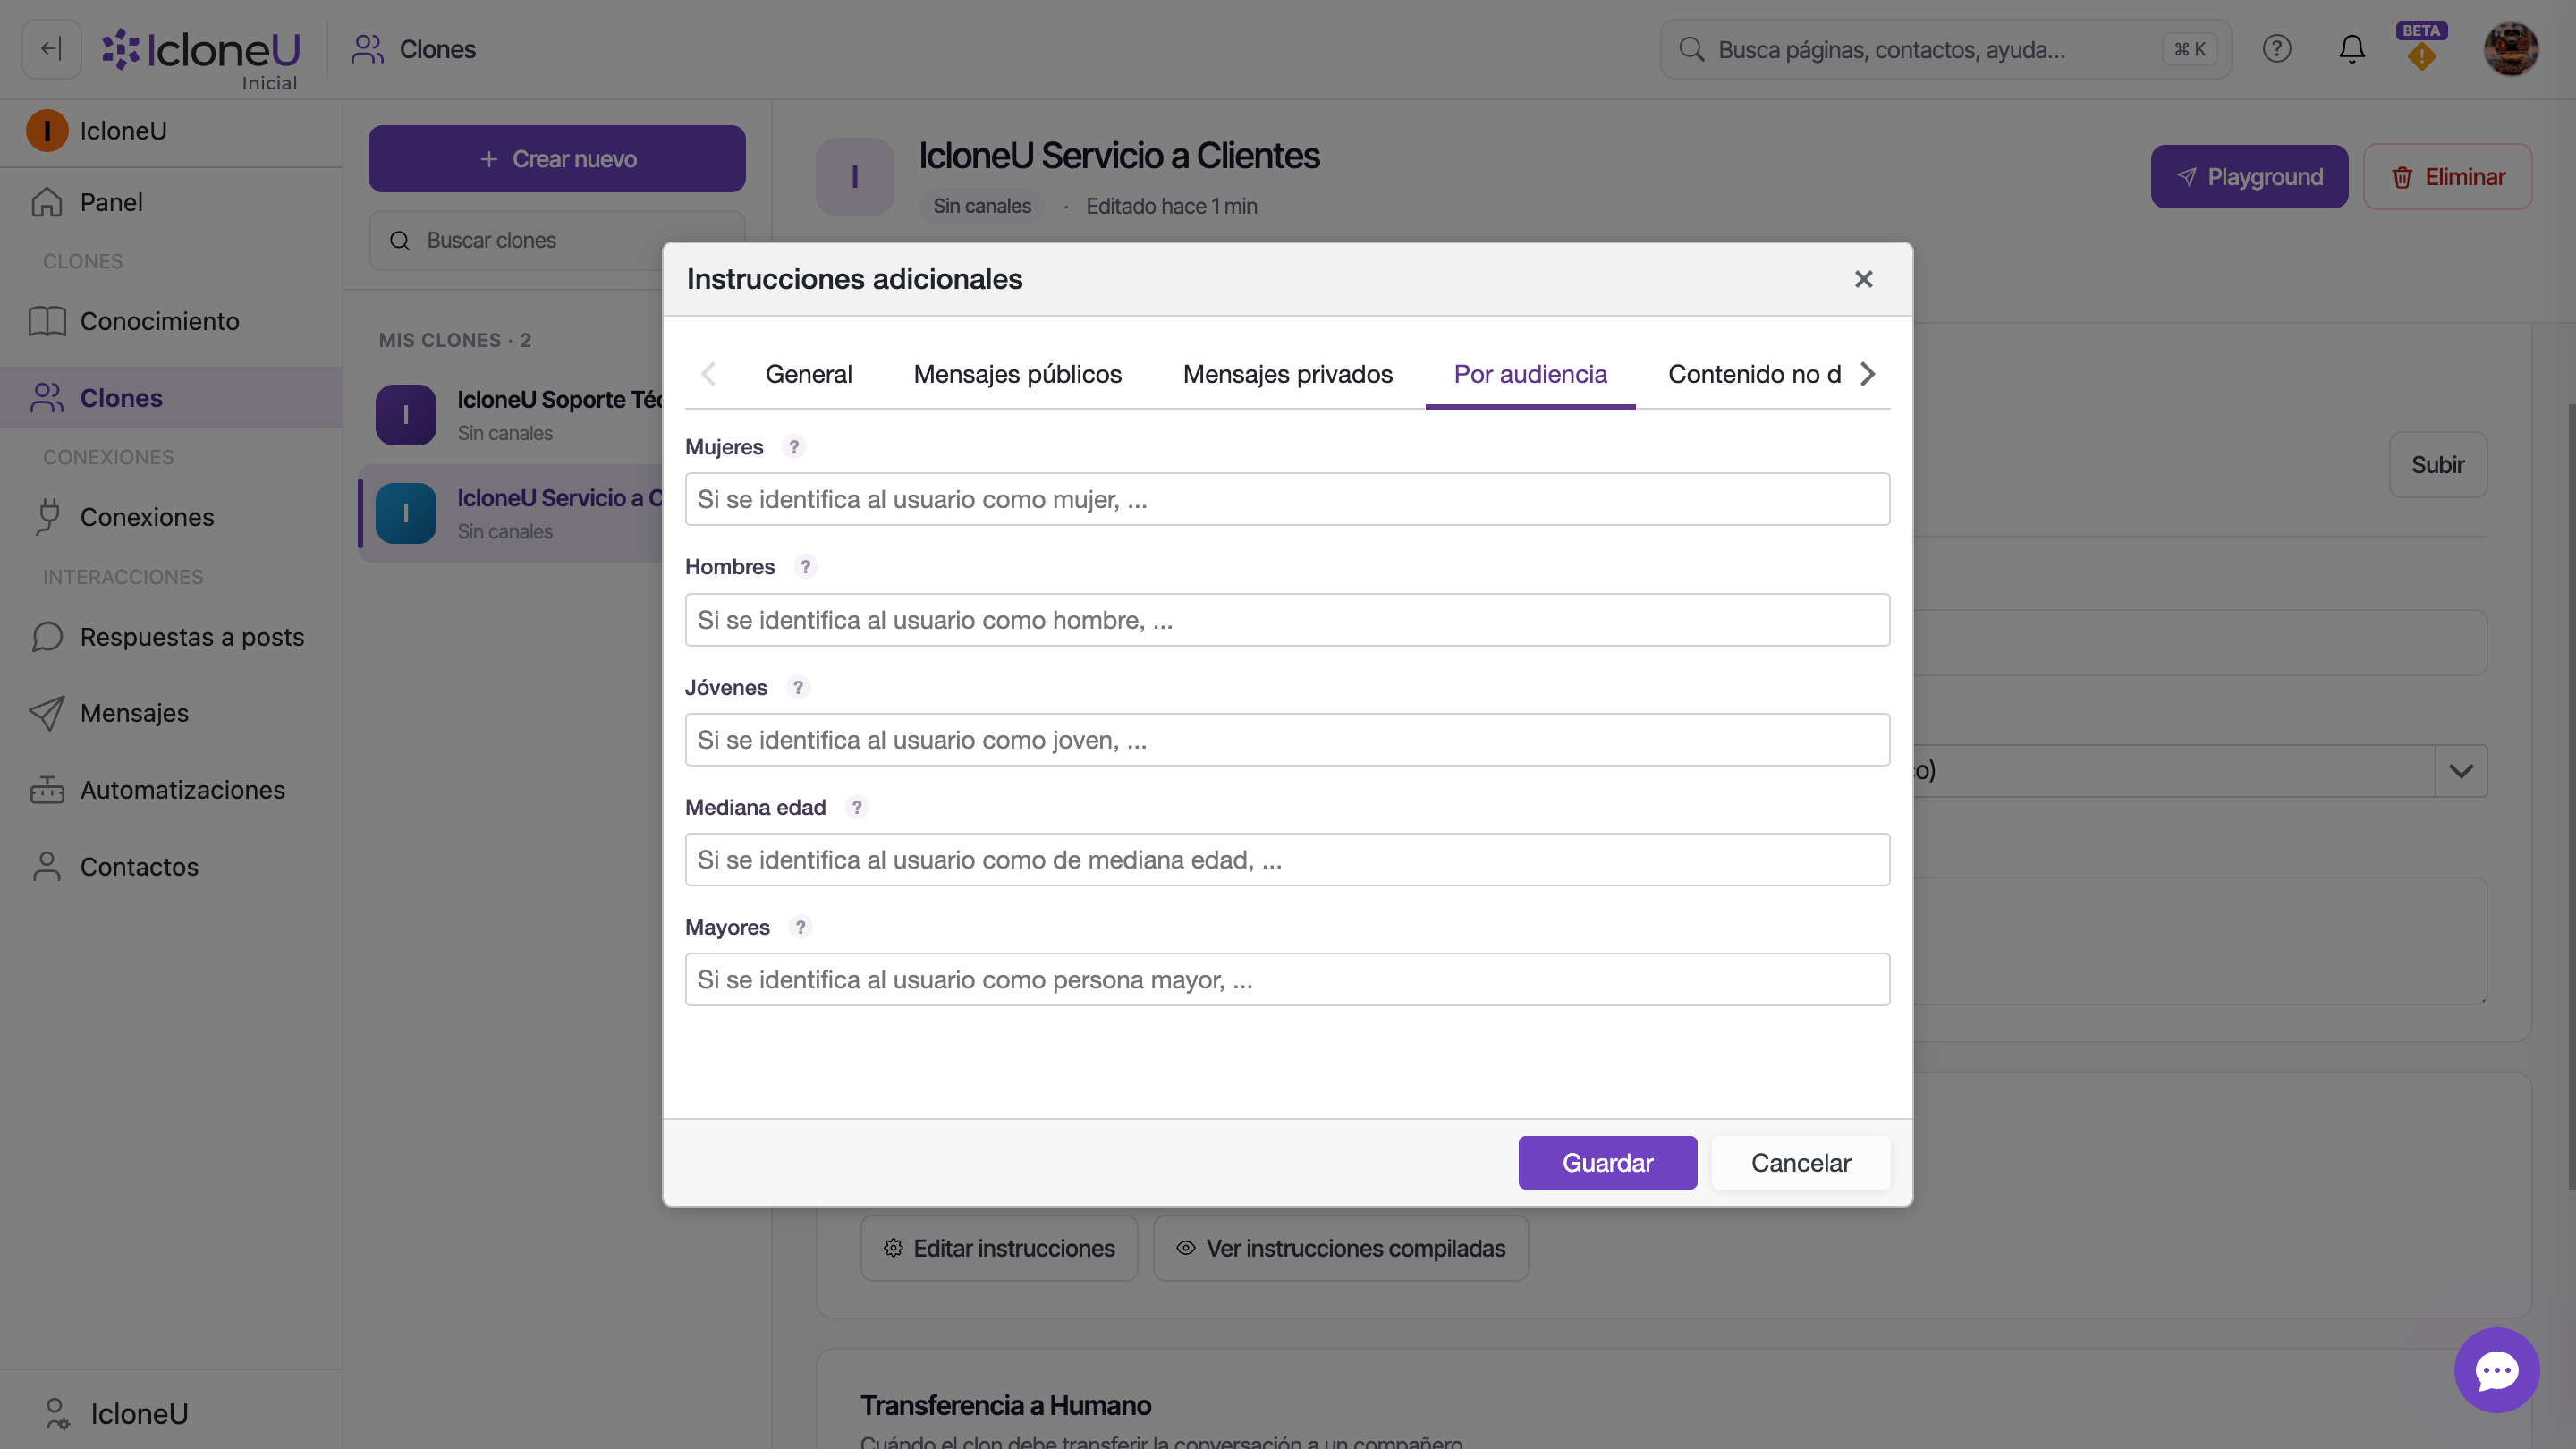Click the Mediana edad help icon
Screen dimensions: 2576x1449
point(856,807)
